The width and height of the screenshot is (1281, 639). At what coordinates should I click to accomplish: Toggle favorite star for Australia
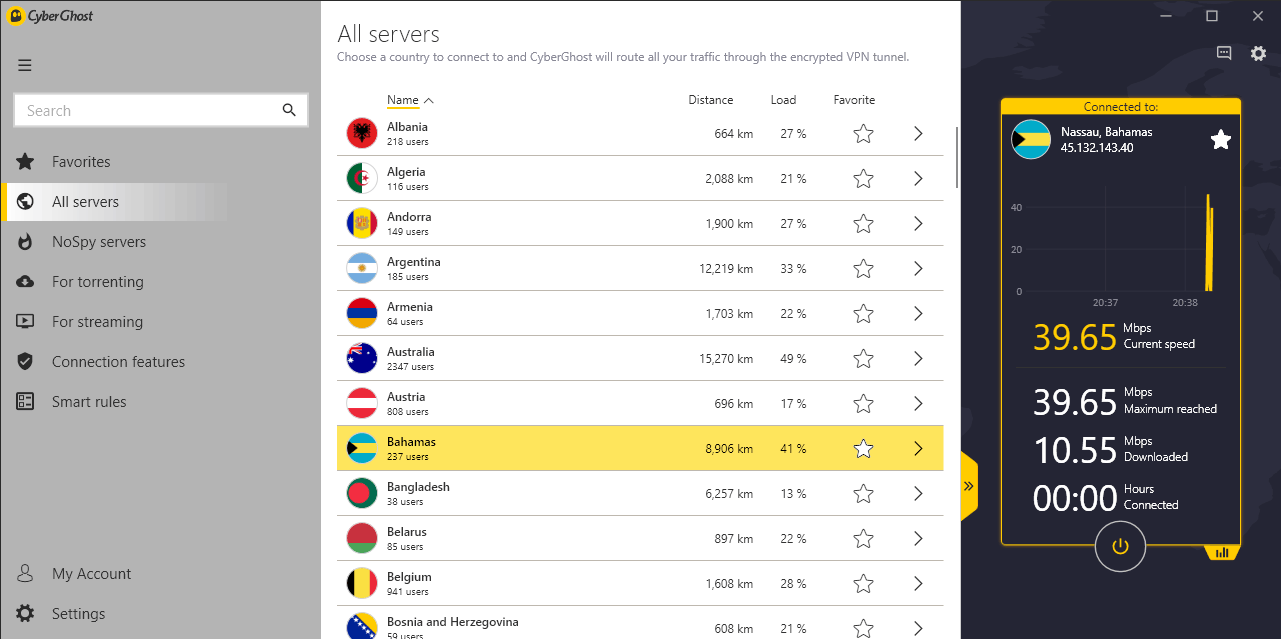pyautogui.click(x=864, y=359)
